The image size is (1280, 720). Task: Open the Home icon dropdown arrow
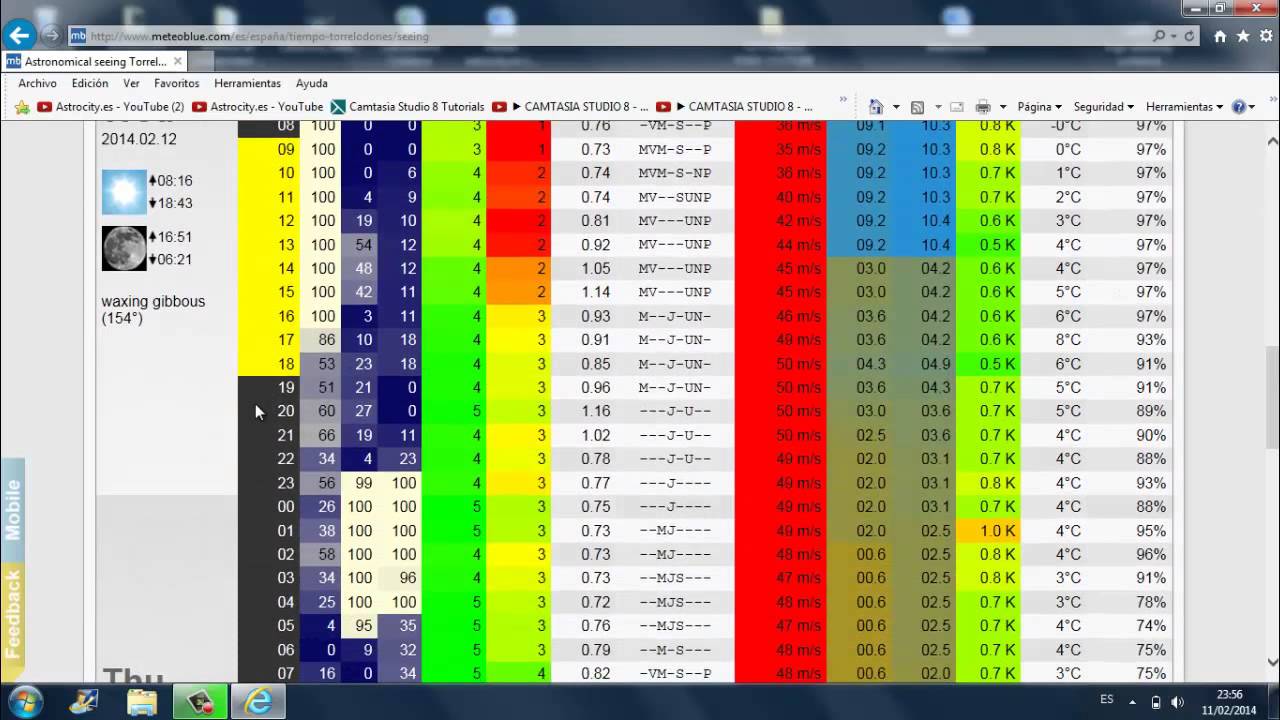[896, 107]
